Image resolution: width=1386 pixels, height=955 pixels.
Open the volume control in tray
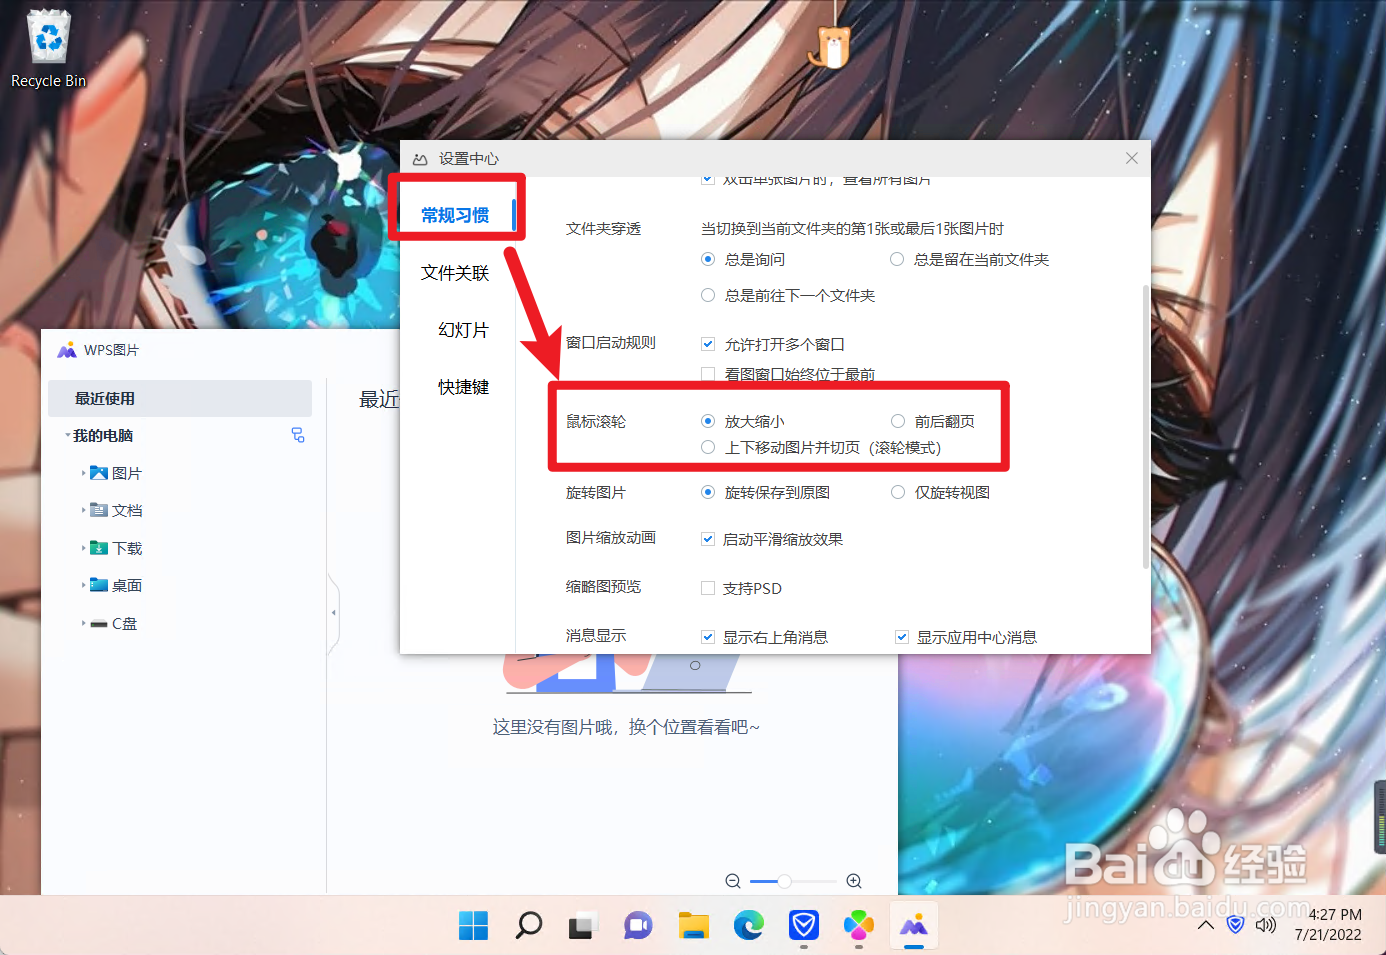coord(1266,925)
